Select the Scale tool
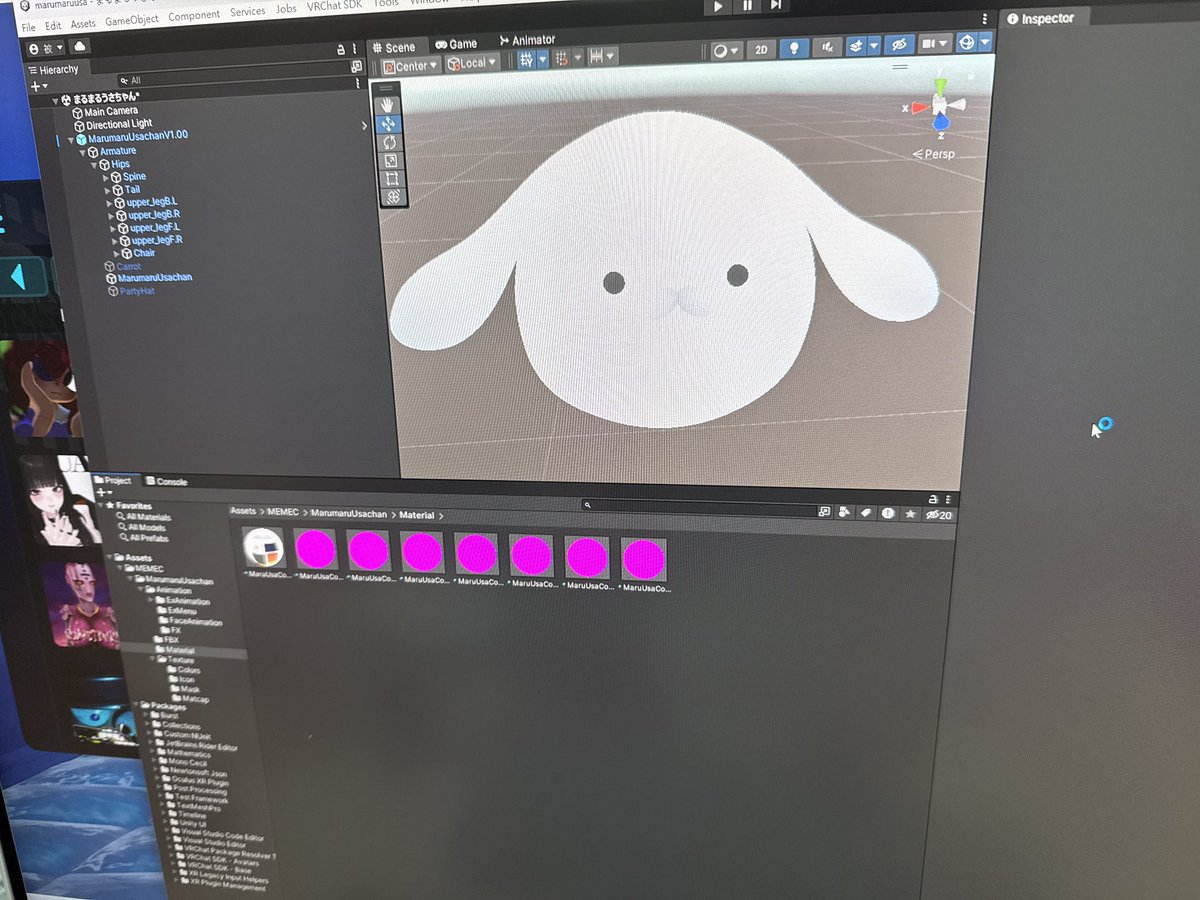Viewport: 1200px width, 900px height. [391, 160]
